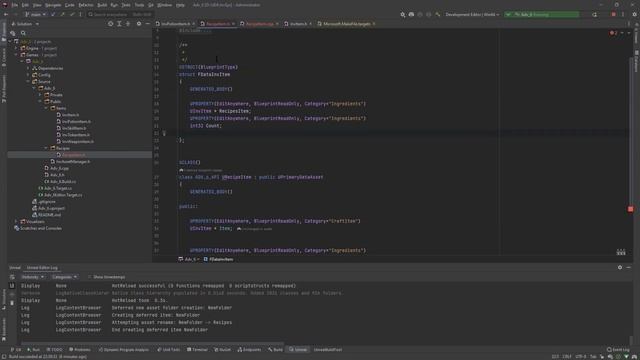
Task: Open the Solution view dropdown
Action: point(25,24)
